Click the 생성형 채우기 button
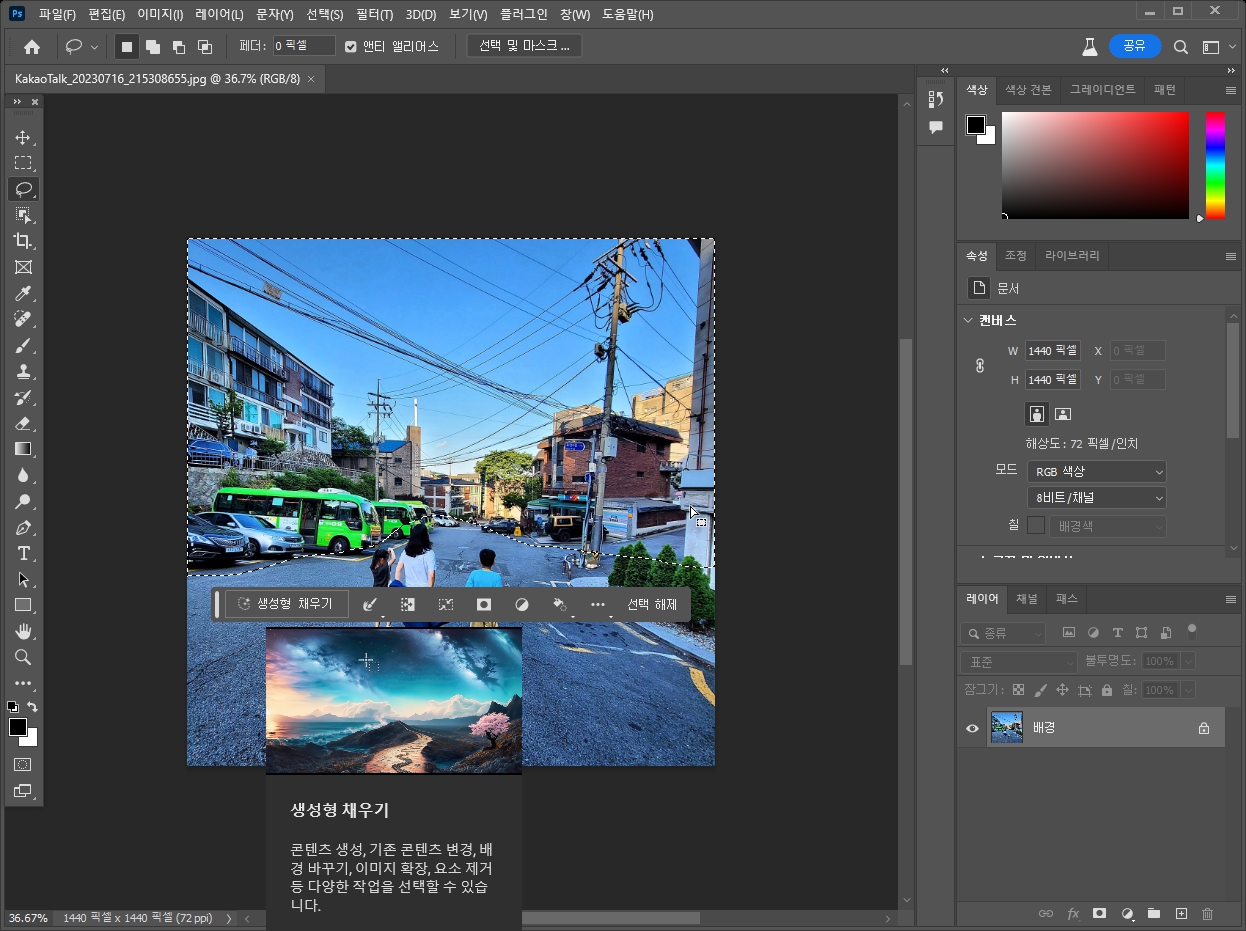Viewport: 1246px width, 931px height. 286,604
